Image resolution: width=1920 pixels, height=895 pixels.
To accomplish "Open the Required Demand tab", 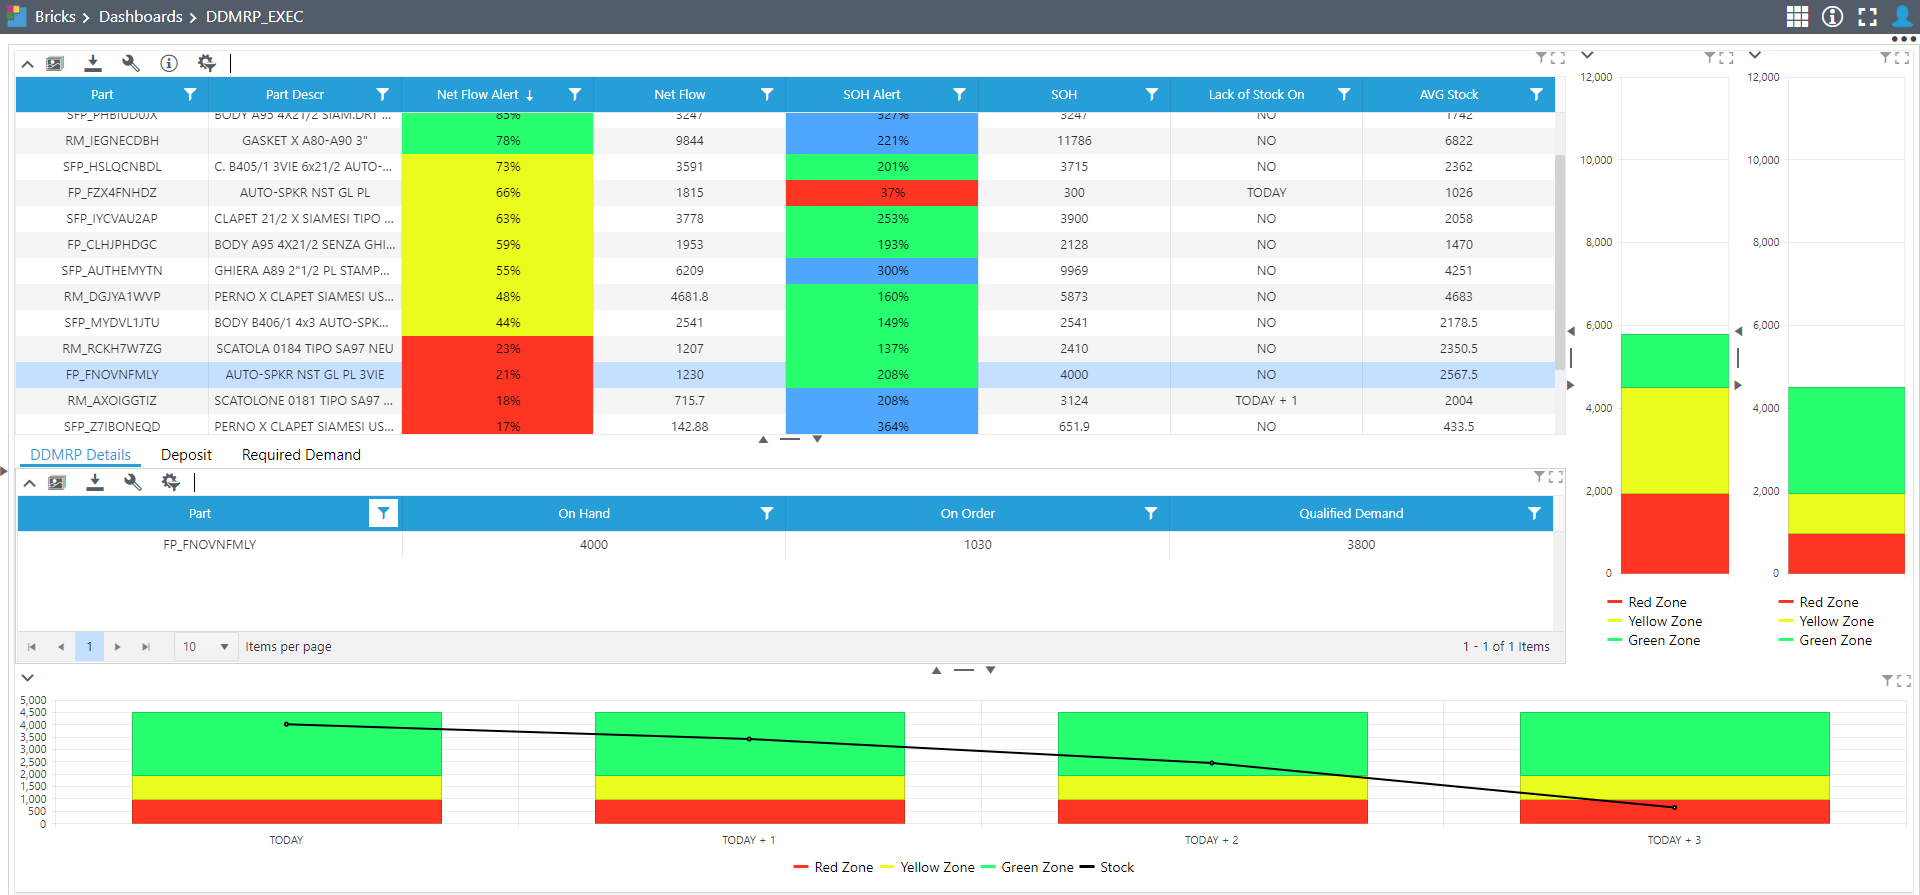I will click(301, 455).
